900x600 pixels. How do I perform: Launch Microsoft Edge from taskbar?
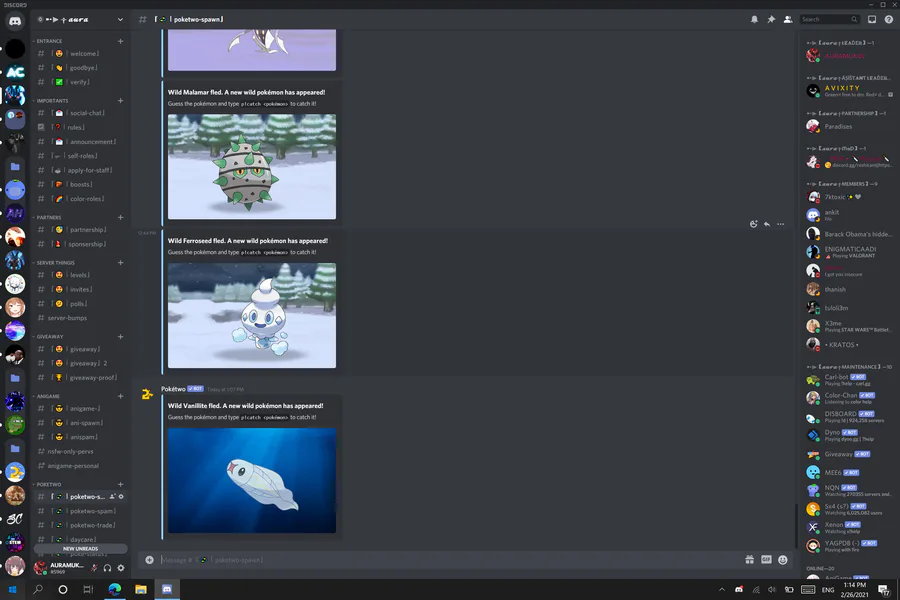[x=115, y=590]
